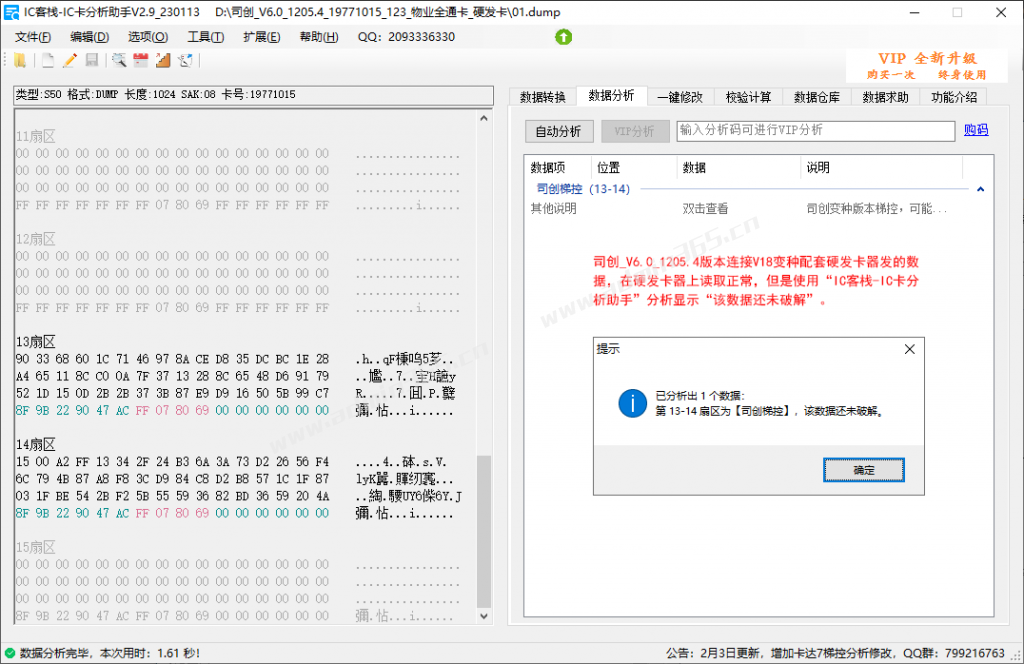This screenshot has height=664, width=1024.
Task: Click the orange staircase toolbar icon
Action: (x=163, y=61)
